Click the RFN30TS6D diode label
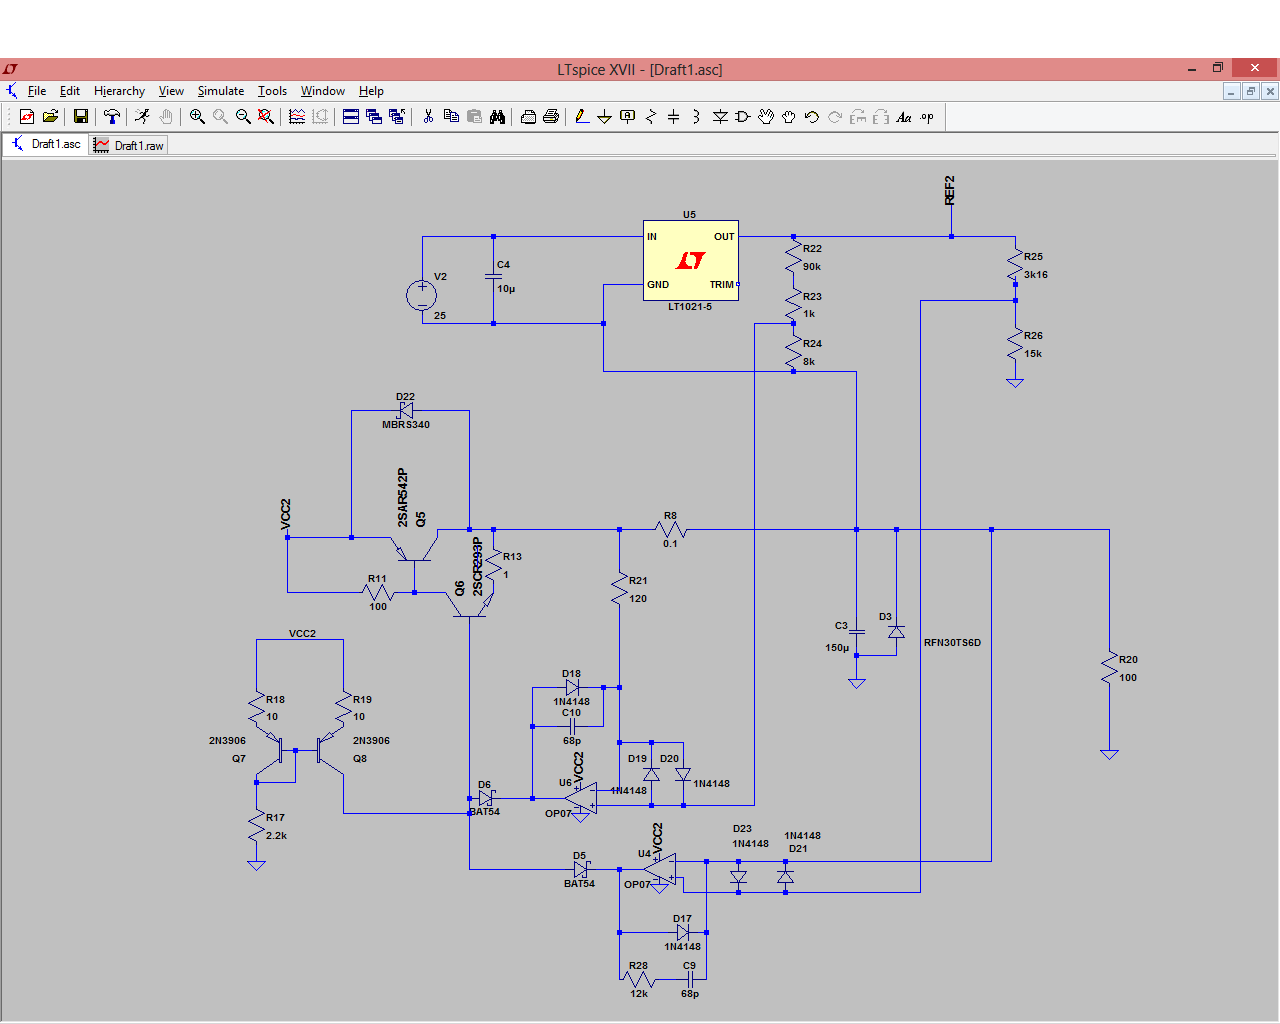The width and height of the screenshot is (1280, 1024). point(952,643)
